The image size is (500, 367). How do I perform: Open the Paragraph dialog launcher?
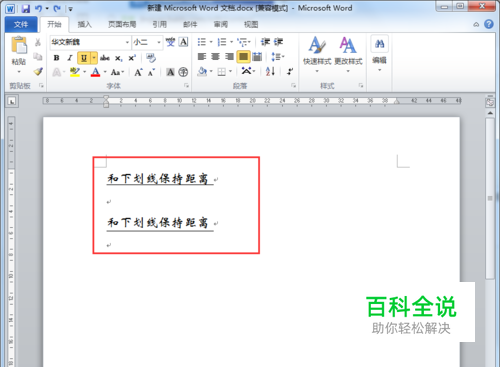tap(293, 86)
